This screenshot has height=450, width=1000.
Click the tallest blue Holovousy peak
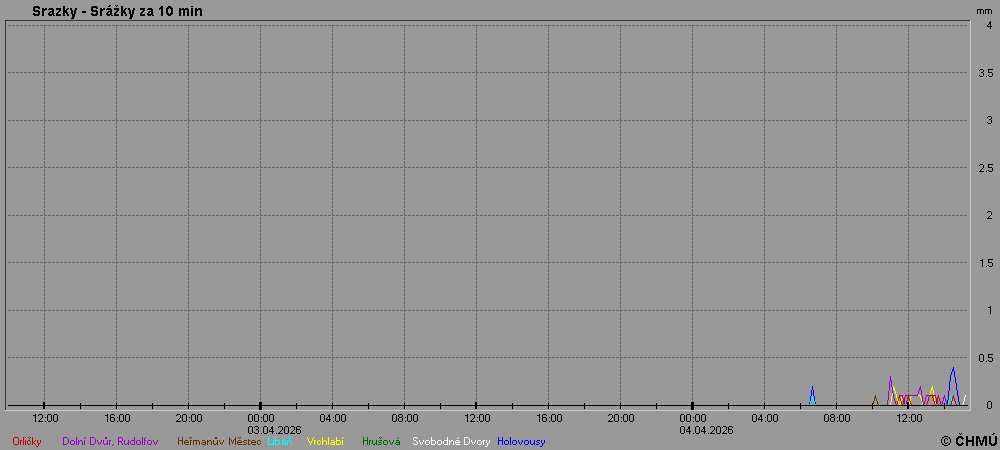(953, 368)
